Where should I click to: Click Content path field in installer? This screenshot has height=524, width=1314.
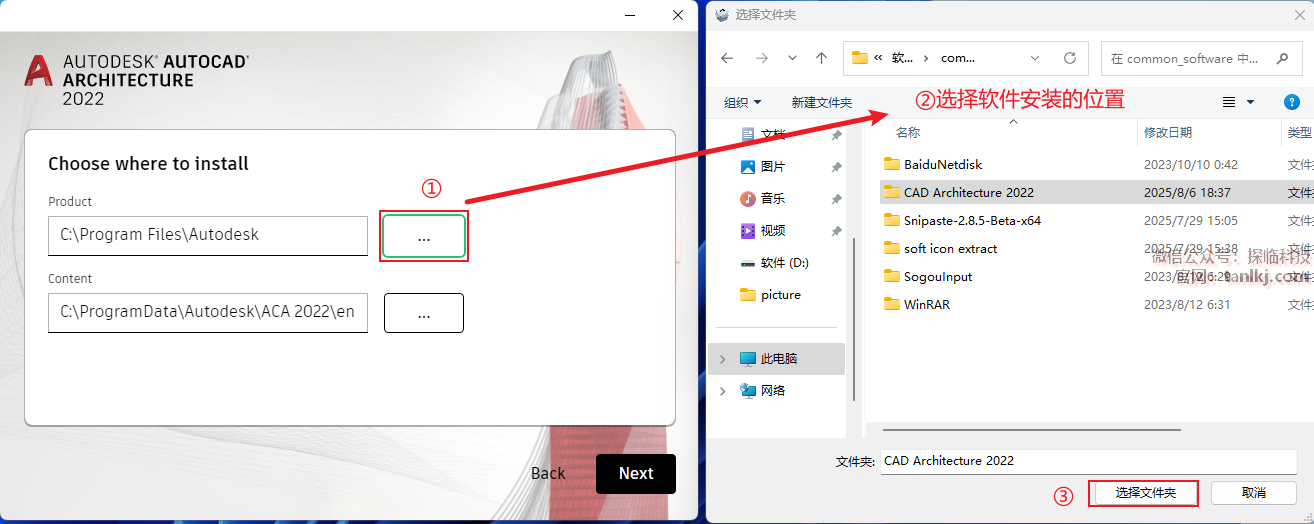coord(208,312)
